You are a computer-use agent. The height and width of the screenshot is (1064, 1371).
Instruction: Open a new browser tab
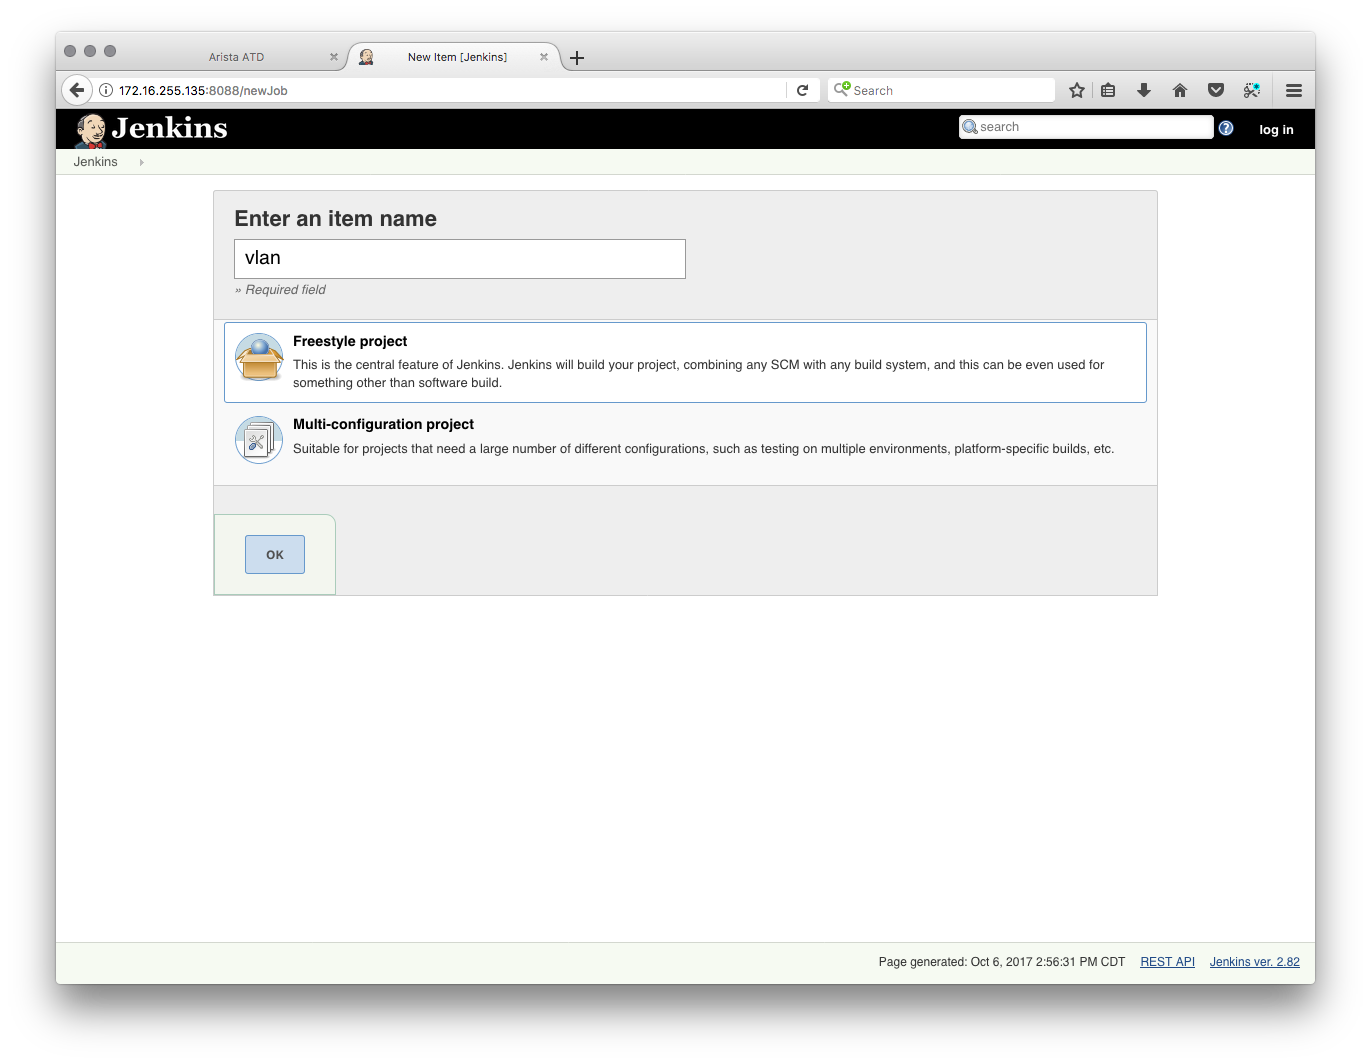pos(577,58)
